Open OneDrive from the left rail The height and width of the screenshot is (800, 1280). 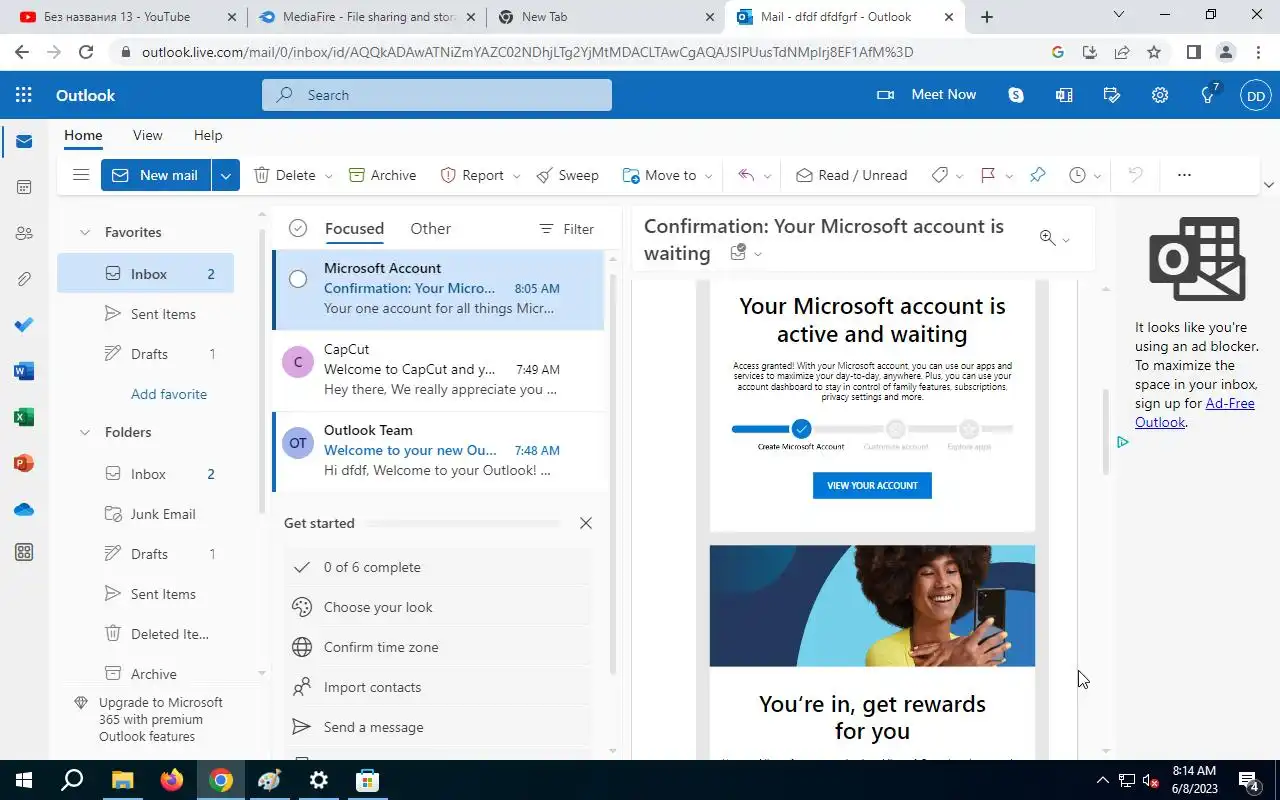click(24, 509)
